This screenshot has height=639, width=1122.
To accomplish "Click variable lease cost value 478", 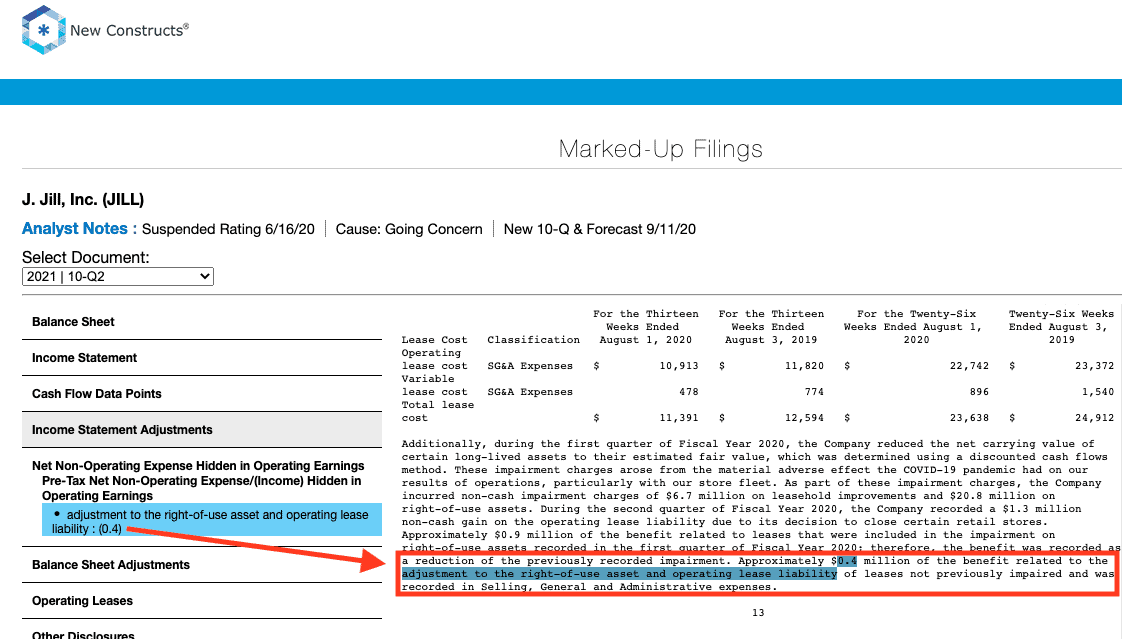I will (688, 392).
